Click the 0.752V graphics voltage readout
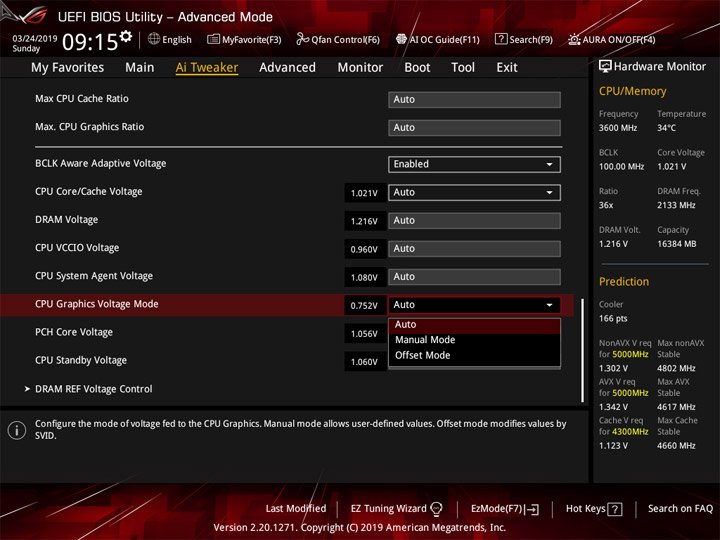The width and height of the screenshot is (720, 540). [x=365, y=306]
